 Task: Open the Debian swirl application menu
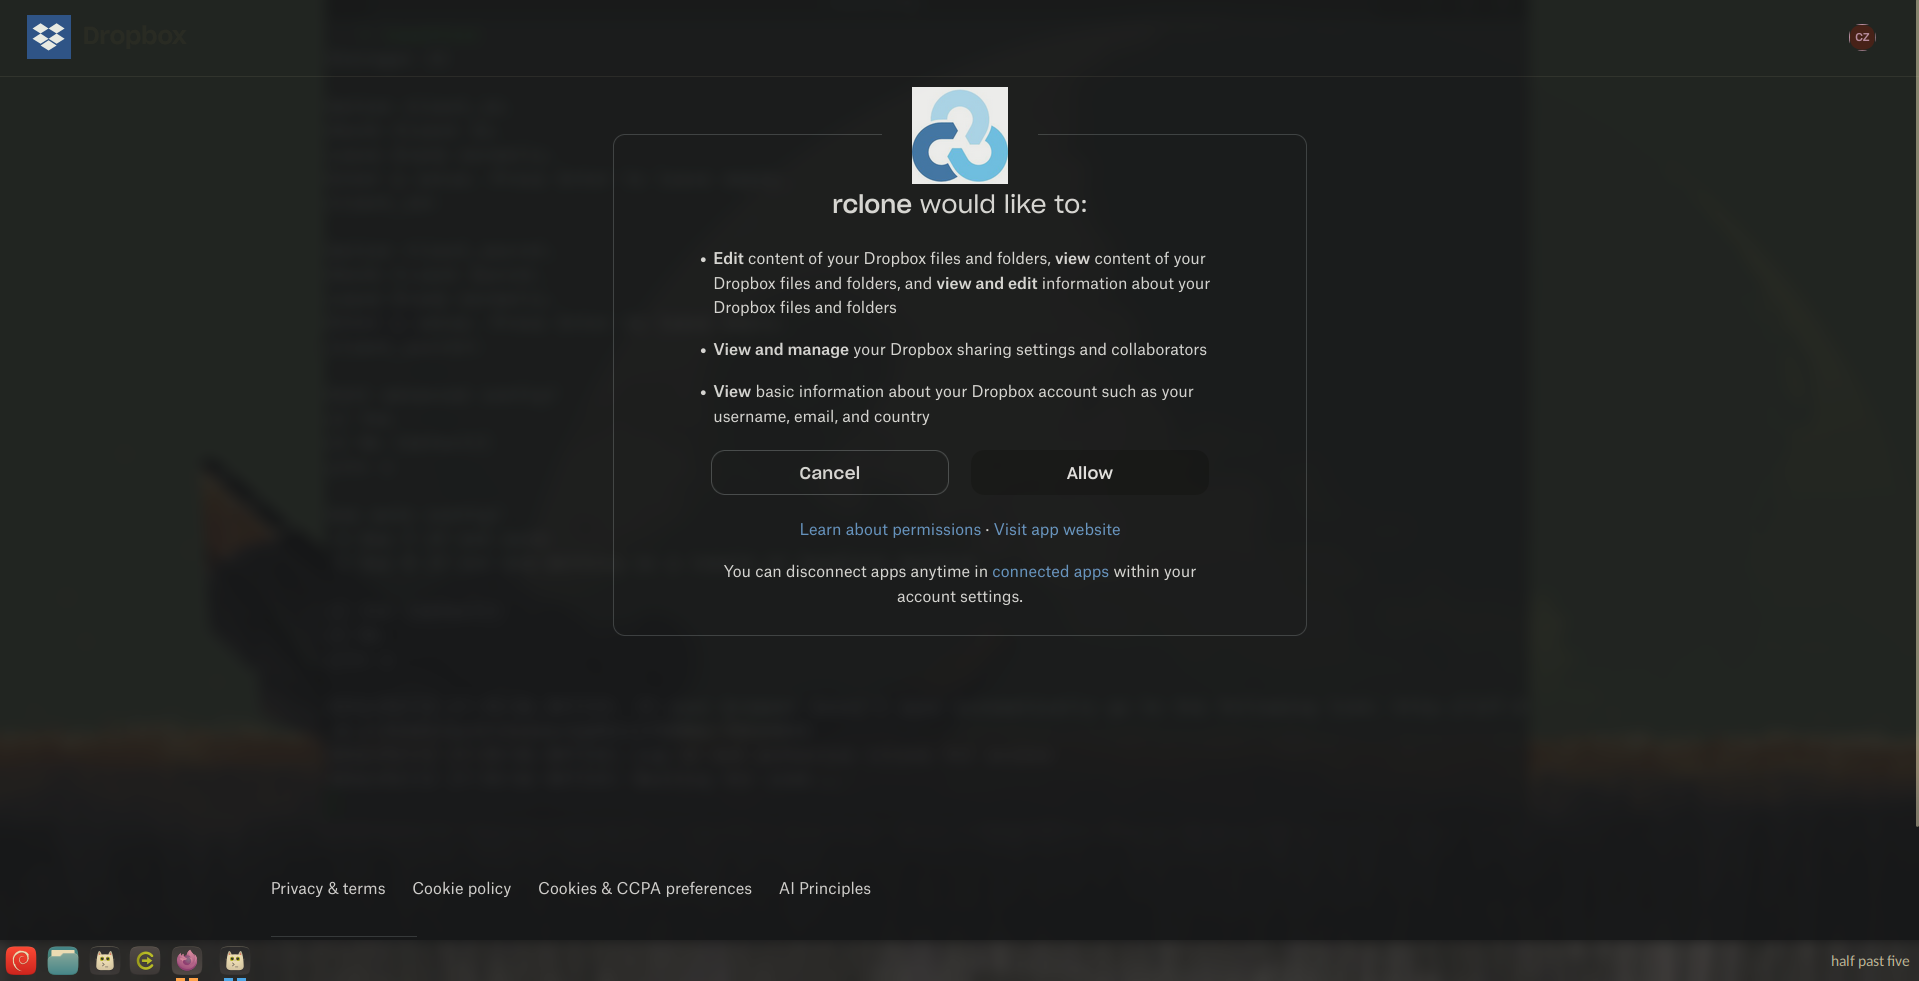coord(21,961)
